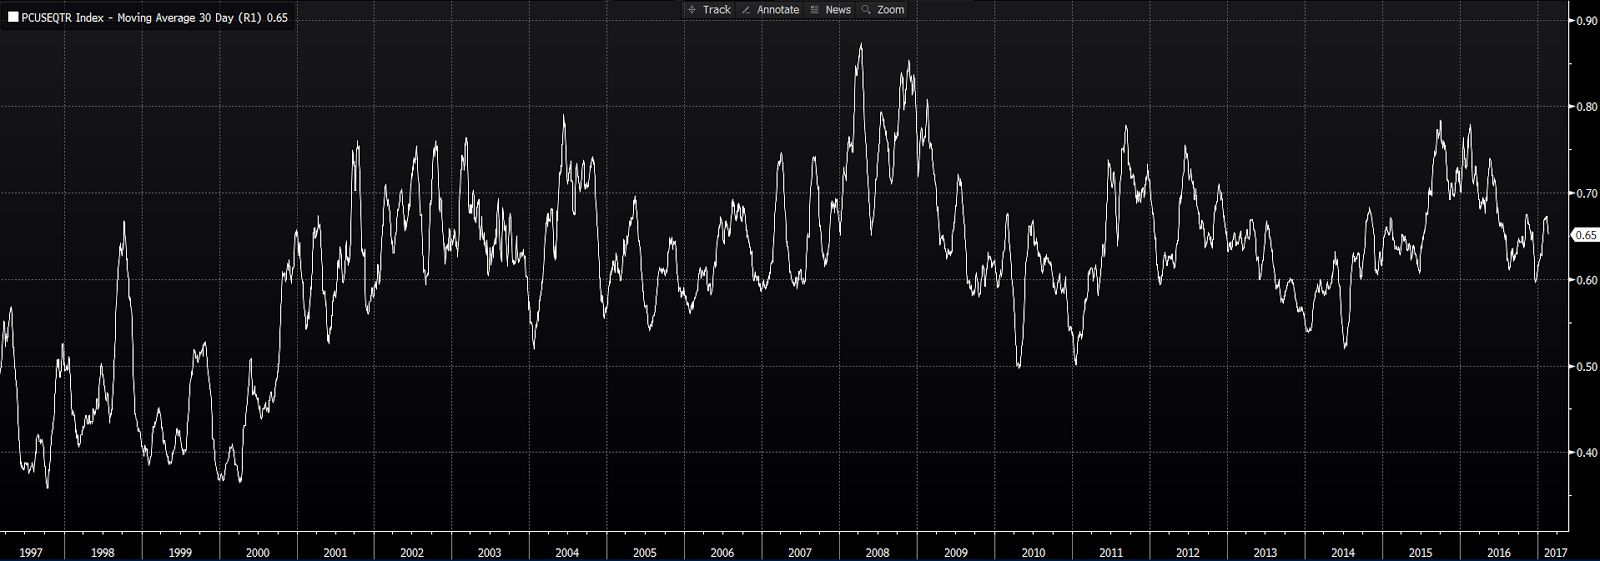1600x561 pixels.
Task: Click the 0.80 y-axis label
Action: coord(1587,107)
